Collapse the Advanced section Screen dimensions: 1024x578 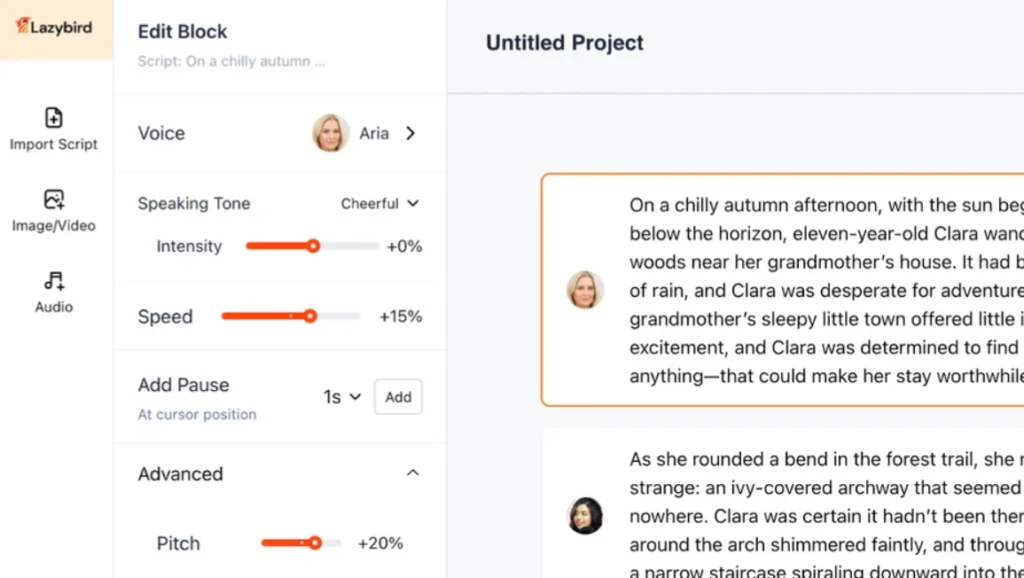tap(412, 474)
